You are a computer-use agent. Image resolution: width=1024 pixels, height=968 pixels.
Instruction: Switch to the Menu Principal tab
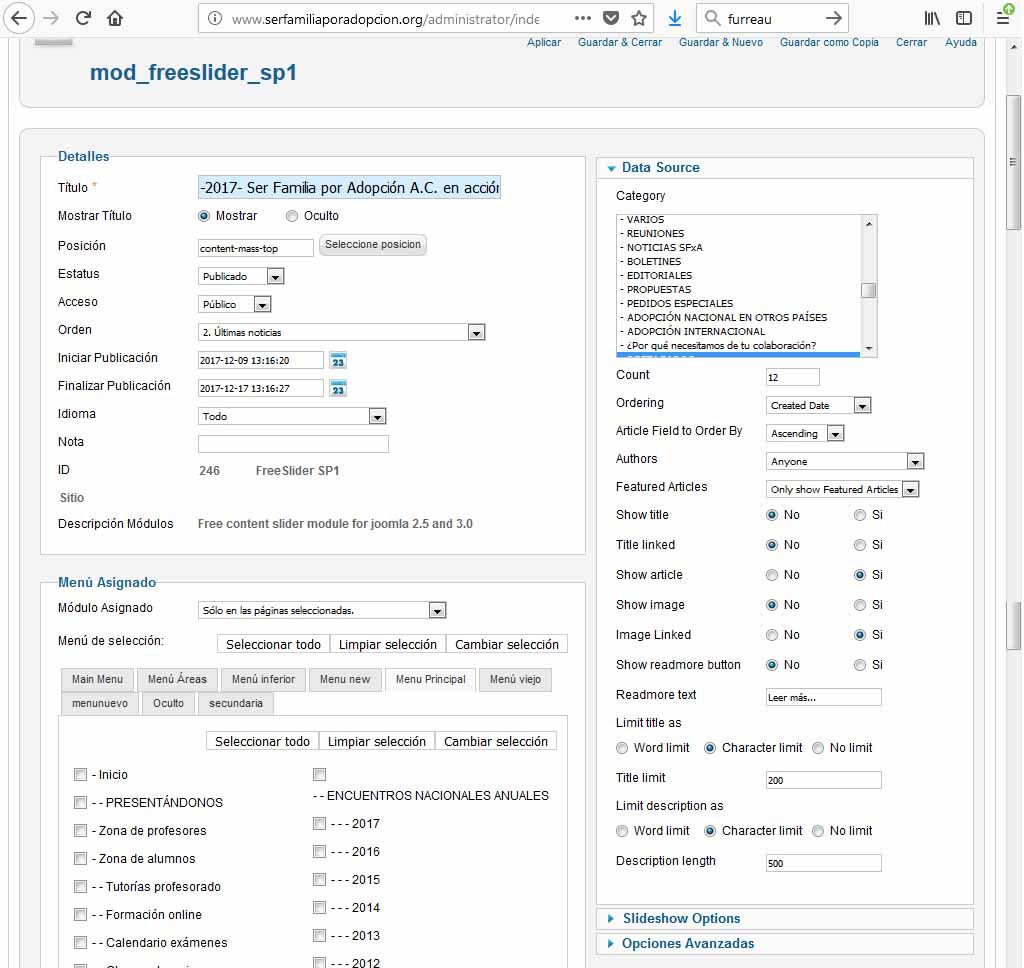430,679
